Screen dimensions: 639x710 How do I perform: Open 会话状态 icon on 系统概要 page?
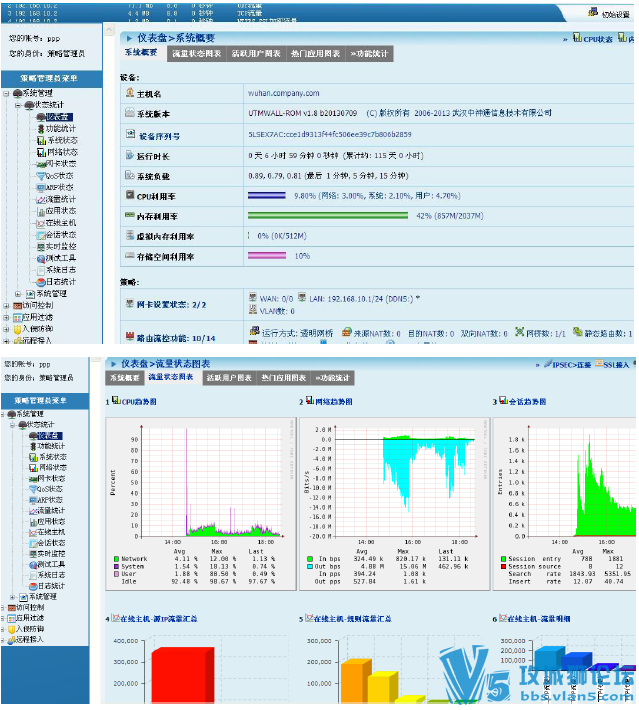(x=41, y=235)
